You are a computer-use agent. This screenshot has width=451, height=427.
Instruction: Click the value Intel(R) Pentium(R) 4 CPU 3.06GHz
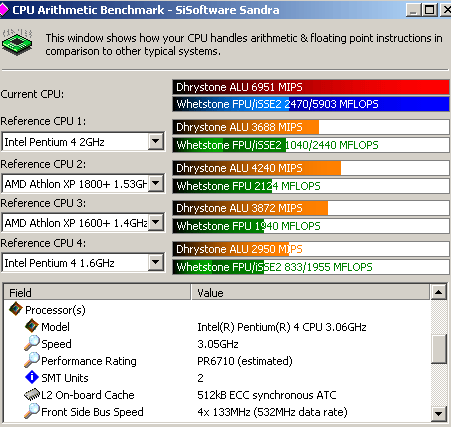[282, 327]
